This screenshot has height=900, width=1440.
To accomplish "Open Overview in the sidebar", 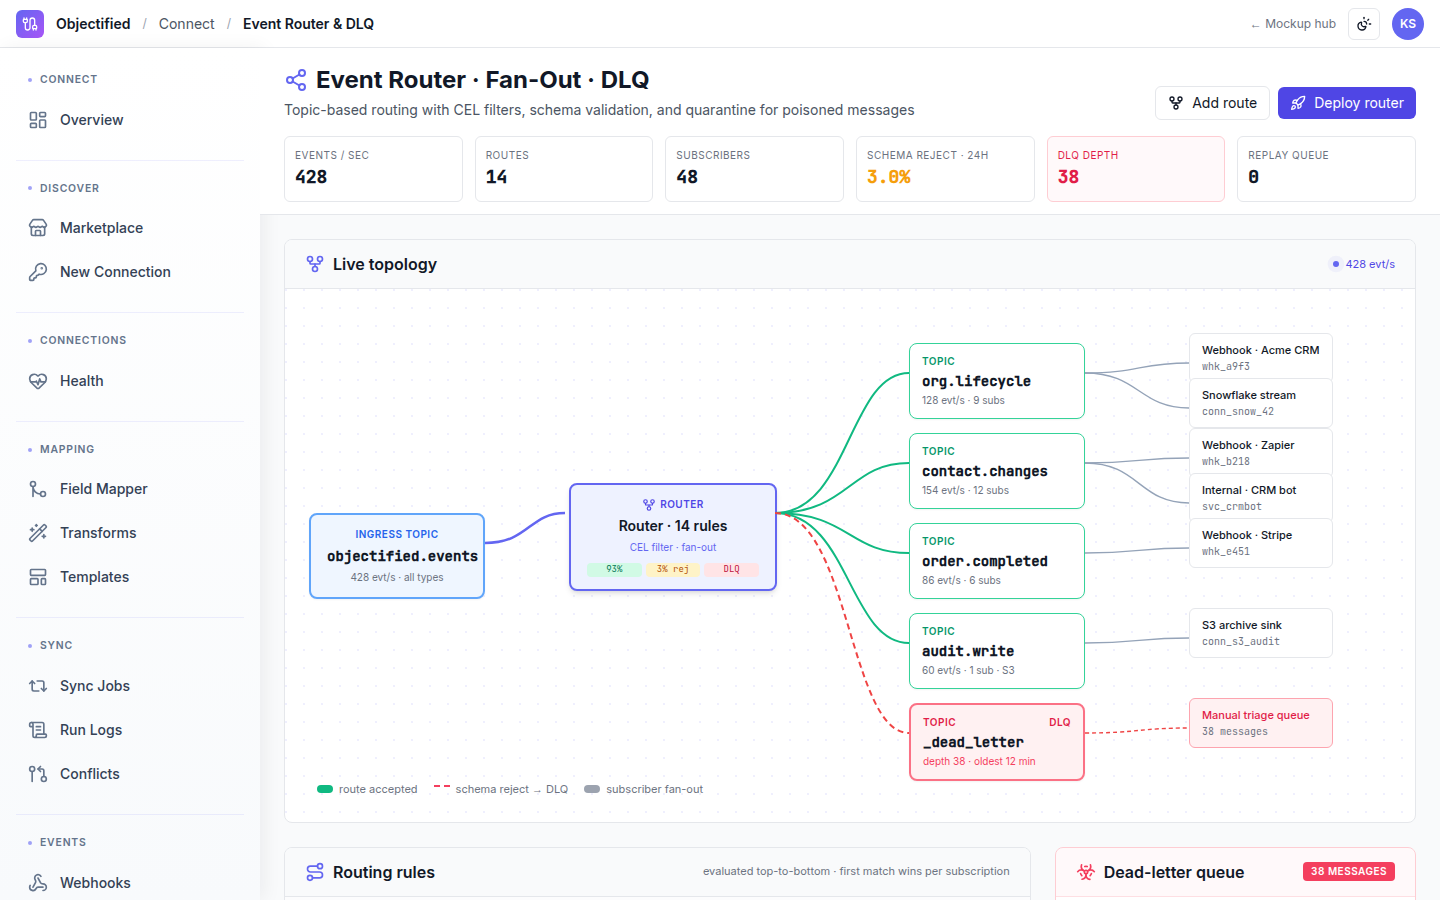I will pyautogui.click(x=130, y=120).
